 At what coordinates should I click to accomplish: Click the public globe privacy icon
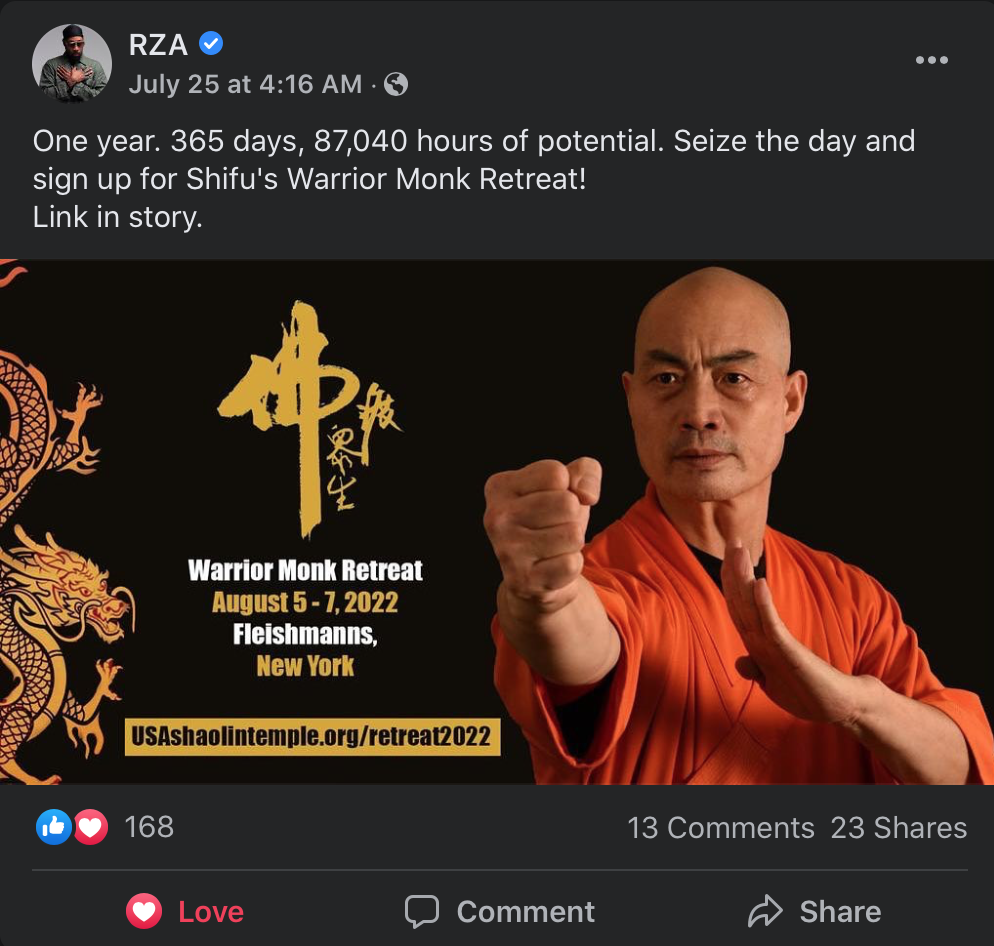396,84
